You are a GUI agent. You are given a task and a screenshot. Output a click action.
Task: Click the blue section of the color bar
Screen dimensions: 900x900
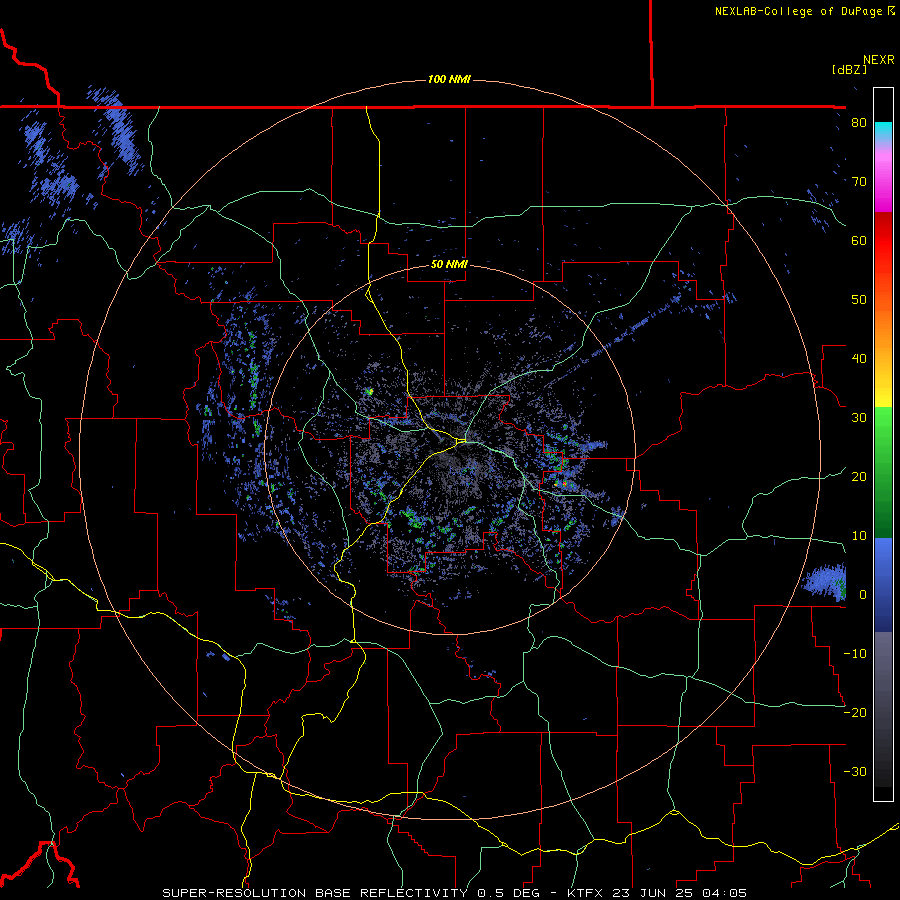[x=883, y=585]
